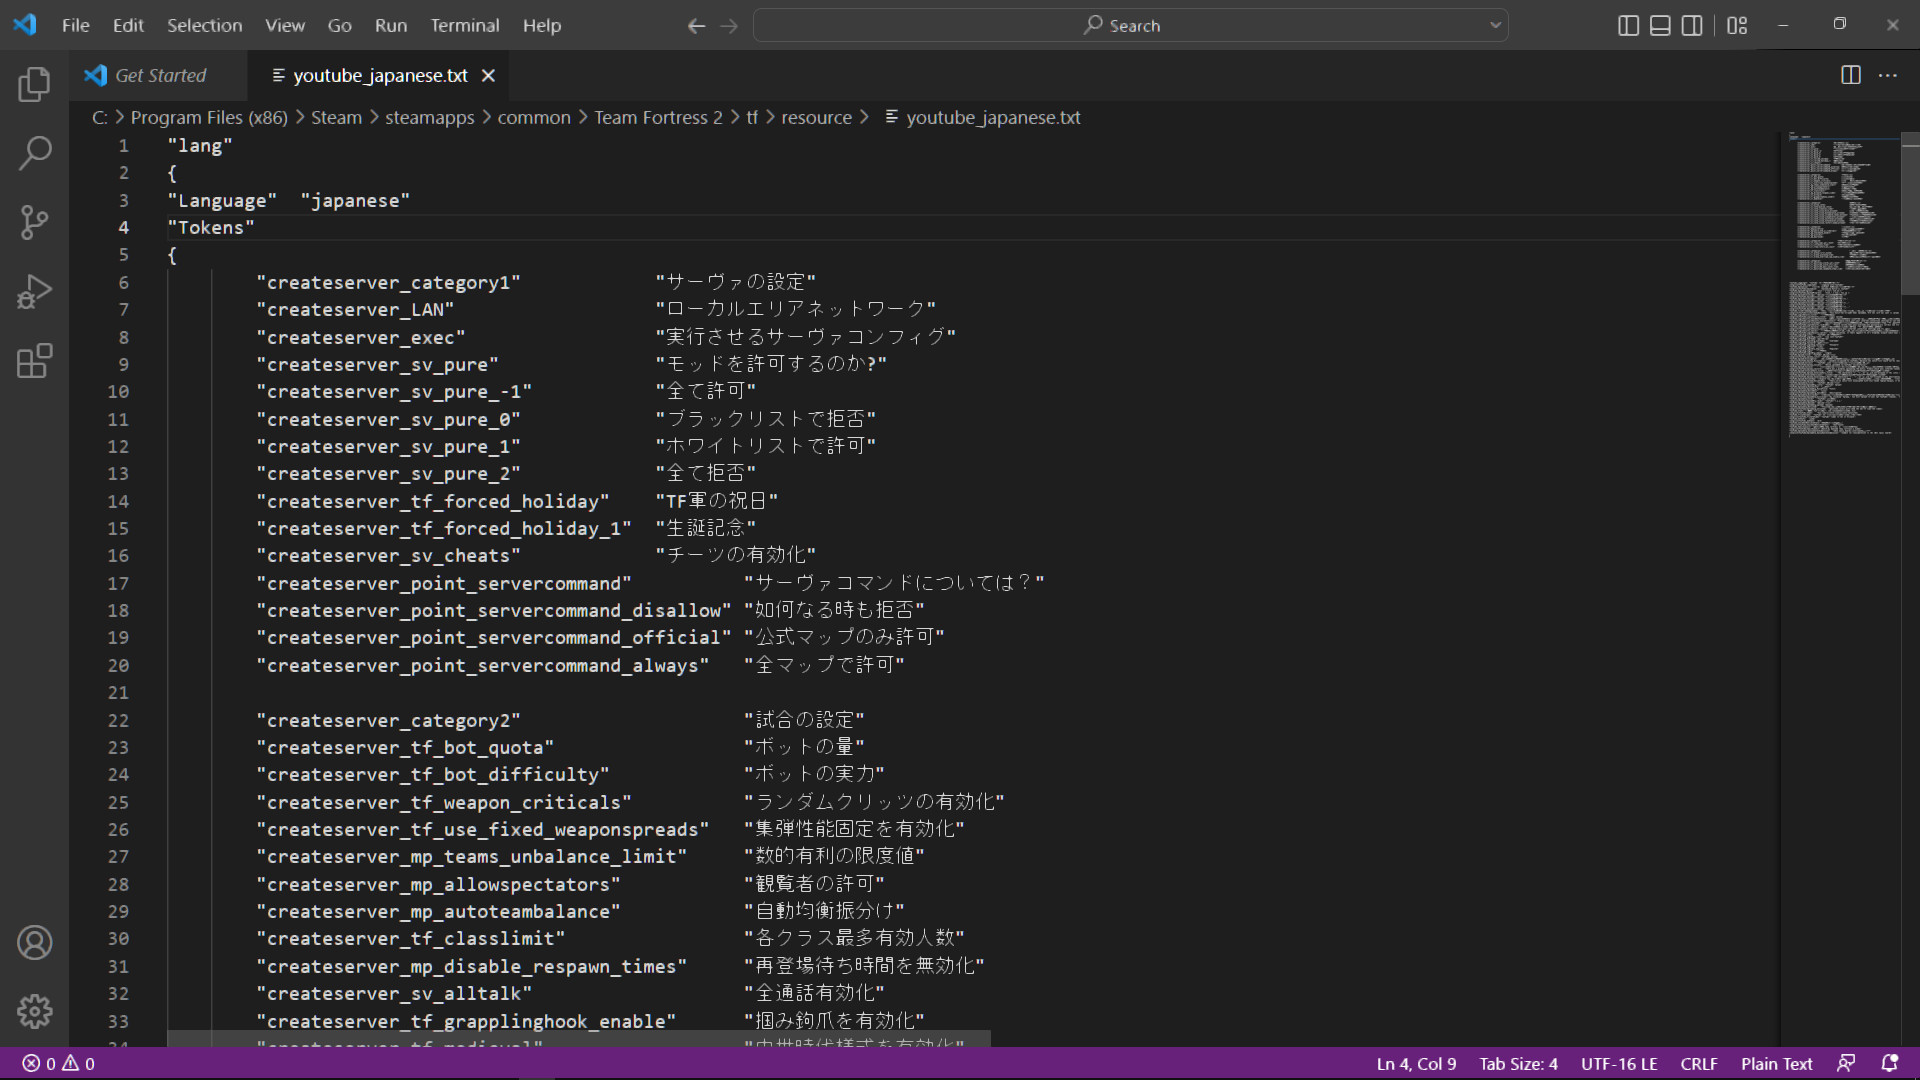Screen dimensions: 1920x1080
Task: Switch to the Get Started tab
Action: [159, 76]
